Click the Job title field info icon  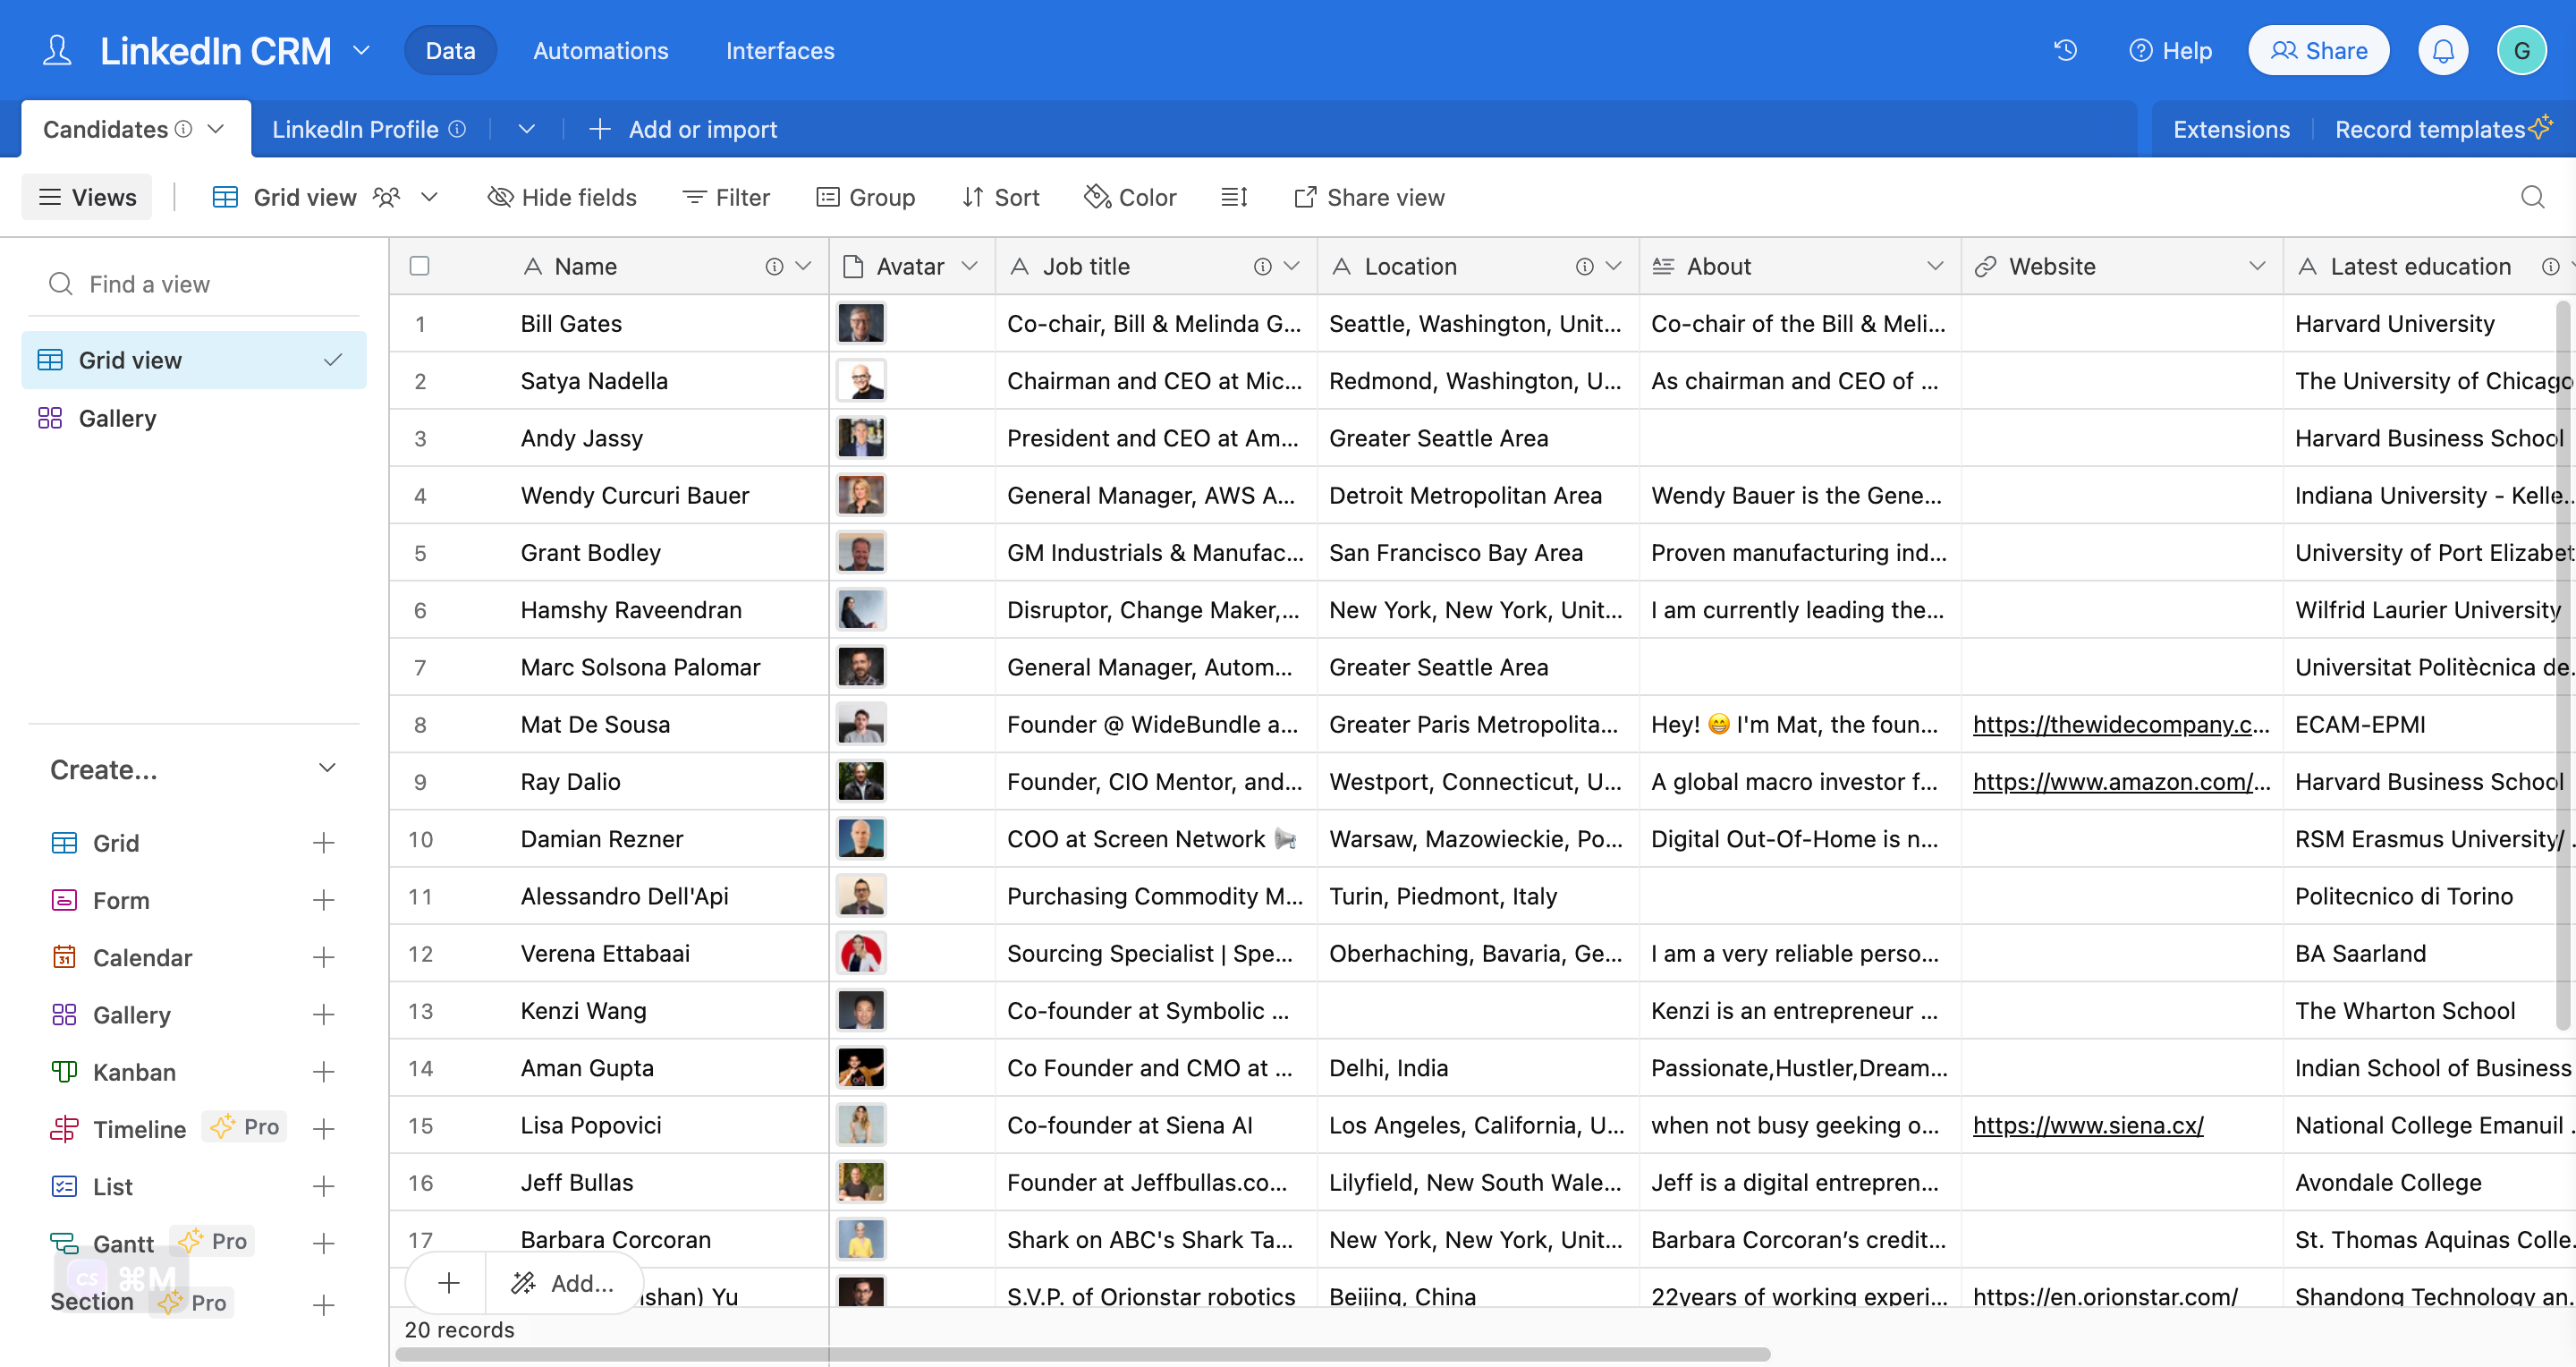(x=1263, y=266)
